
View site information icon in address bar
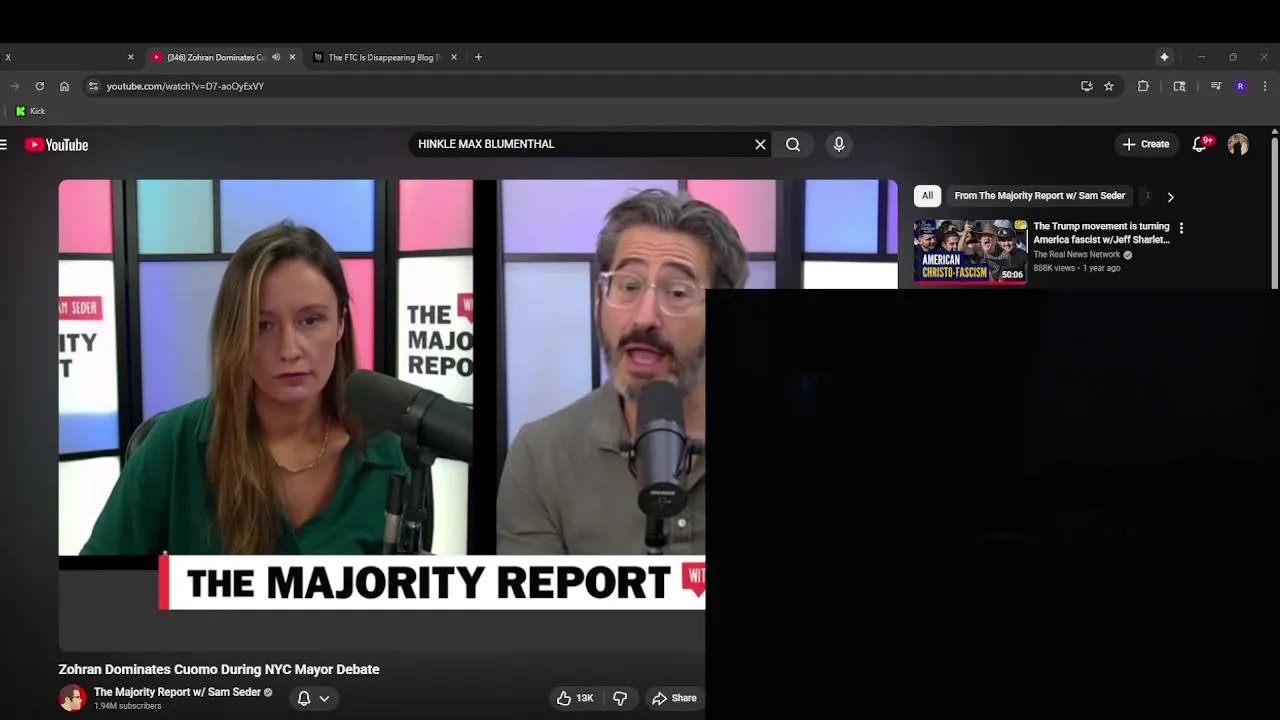click(x=93, y=86)
